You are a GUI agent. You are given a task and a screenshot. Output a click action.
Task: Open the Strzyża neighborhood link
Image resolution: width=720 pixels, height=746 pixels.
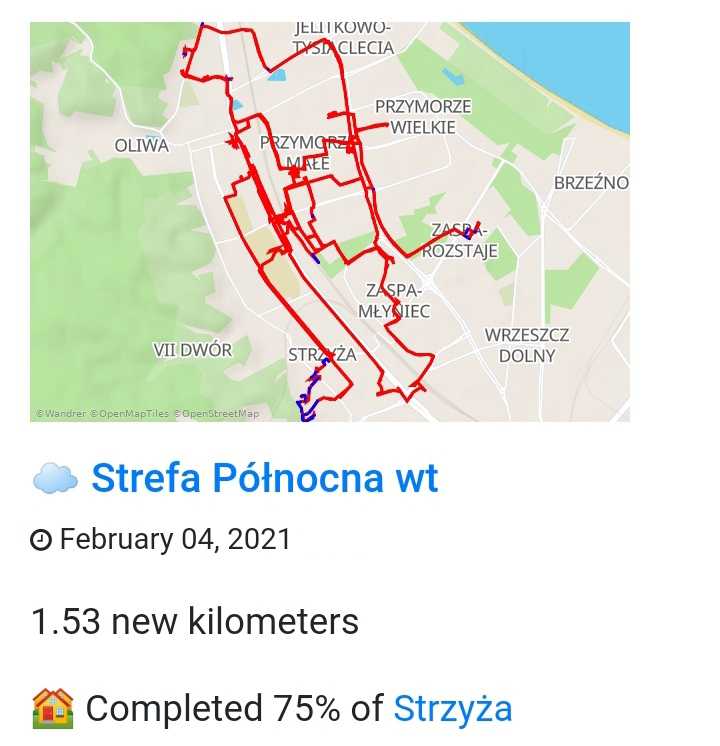click(453, 709)
